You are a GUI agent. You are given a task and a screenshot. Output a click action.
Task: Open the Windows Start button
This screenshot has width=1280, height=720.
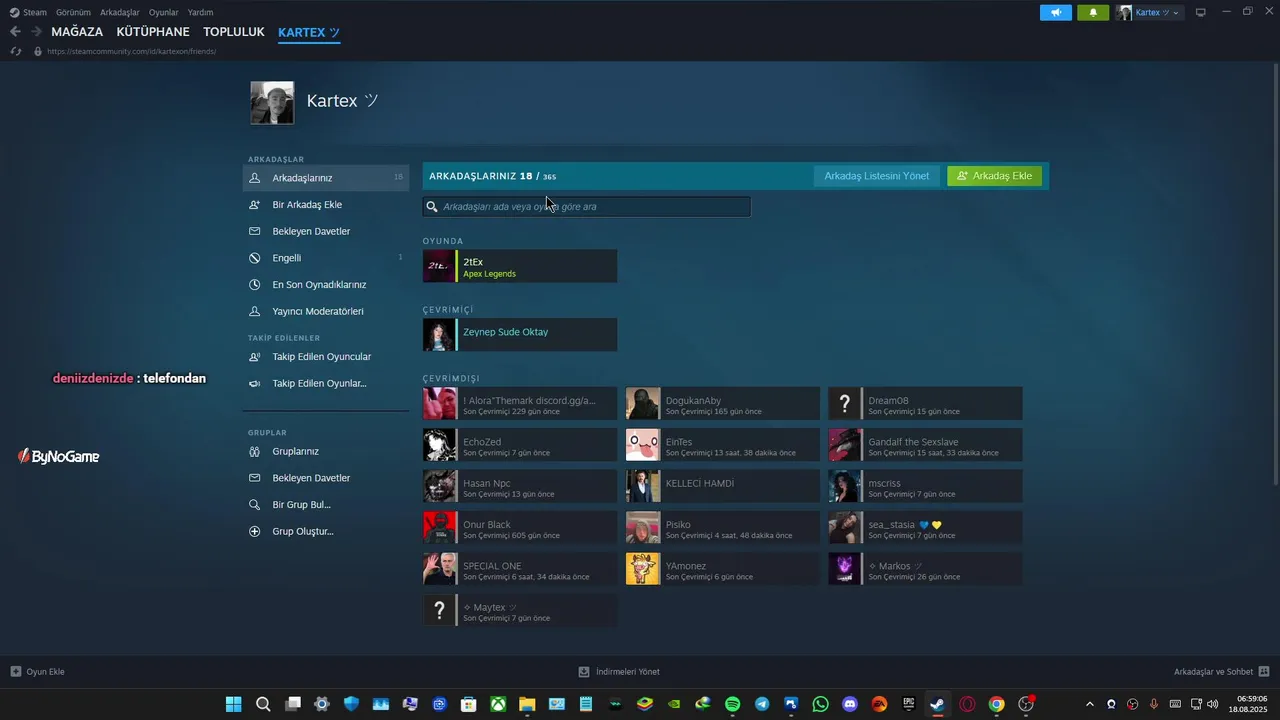point(233,704)
